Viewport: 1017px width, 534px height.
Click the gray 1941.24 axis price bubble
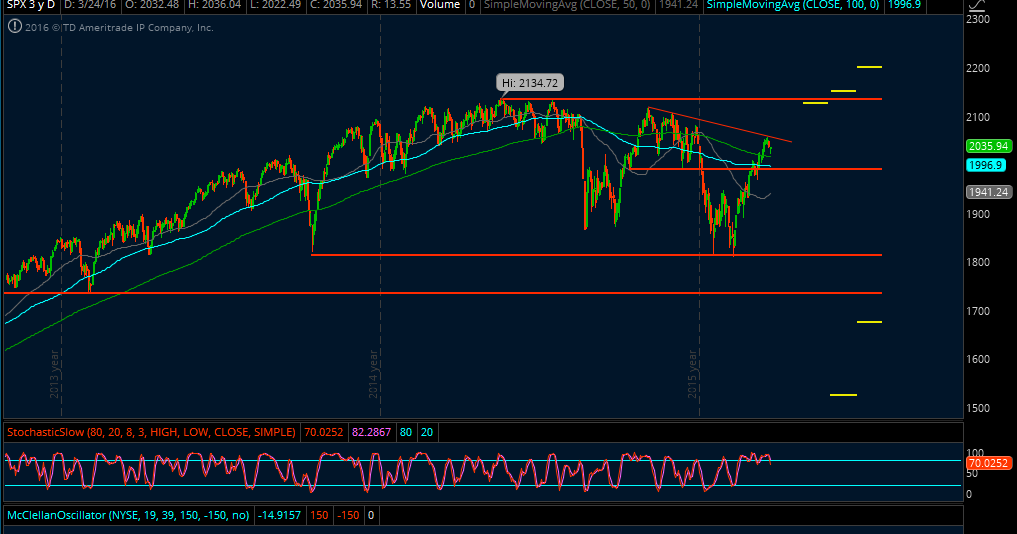click(987, 192)
